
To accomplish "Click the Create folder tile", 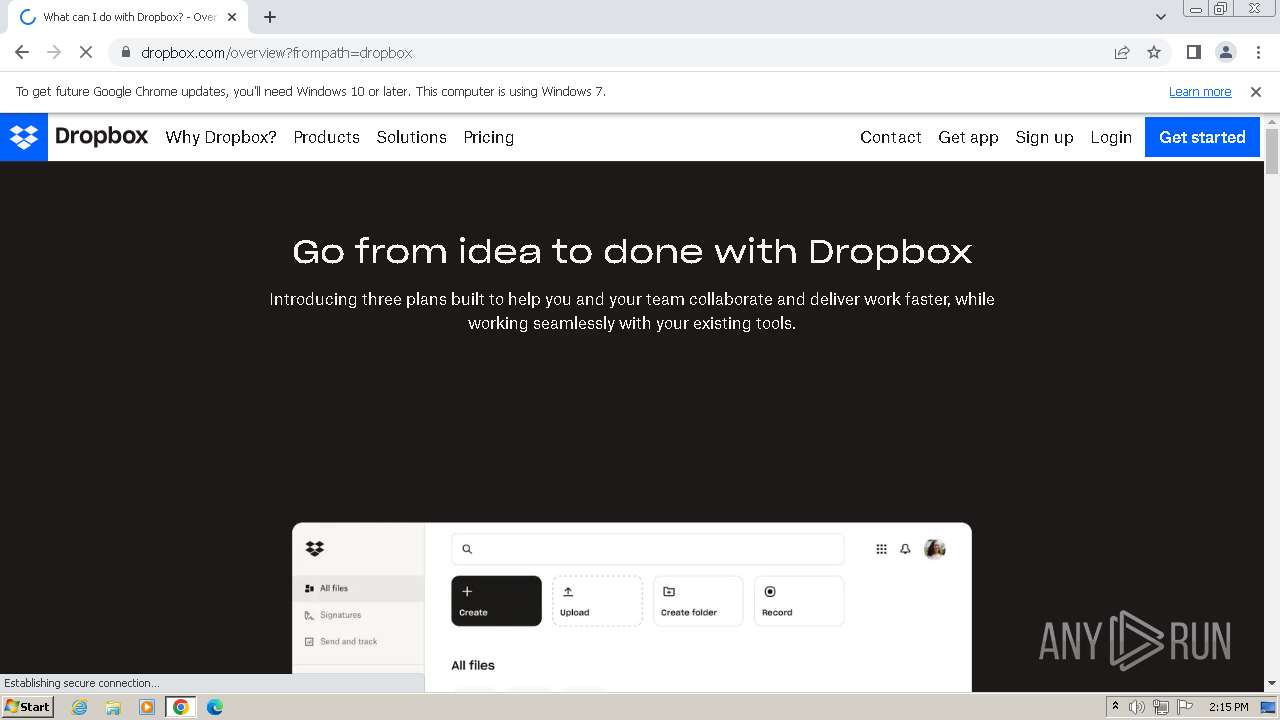I will 698,601.
